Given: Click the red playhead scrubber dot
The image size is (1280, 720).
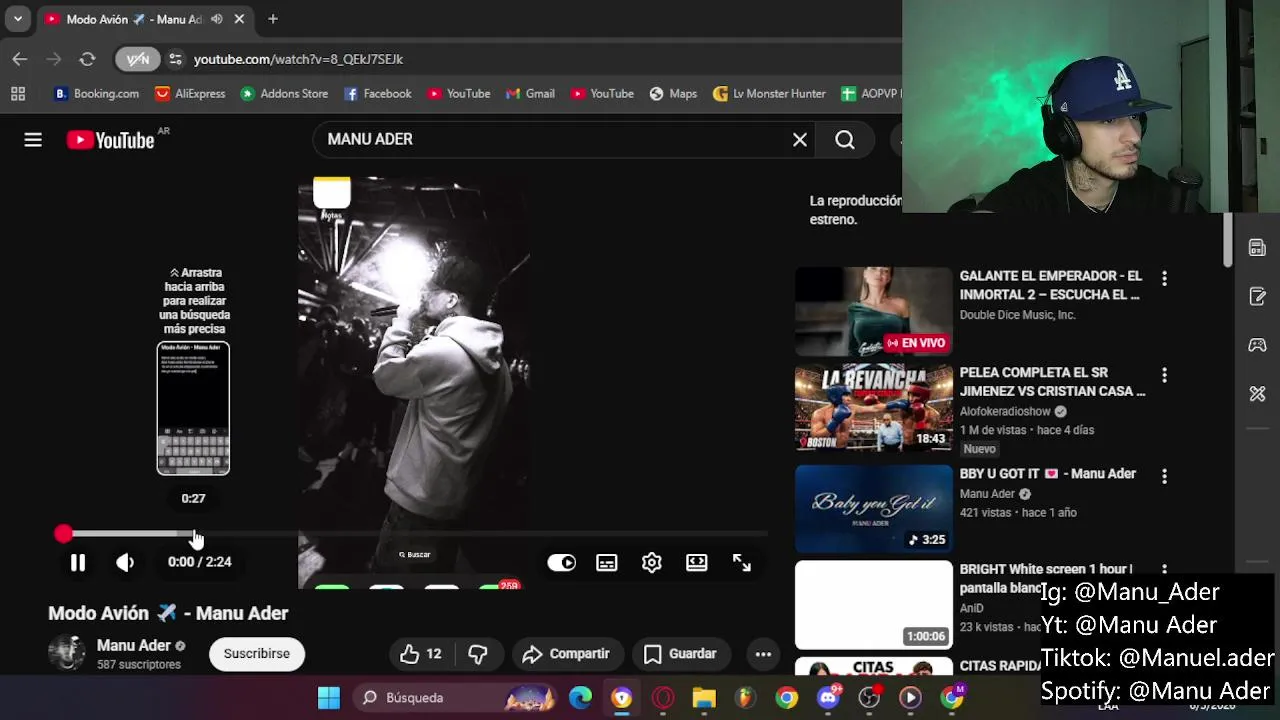Looking at the screenshot, I should pyautogui.click(x=63, y=534).
